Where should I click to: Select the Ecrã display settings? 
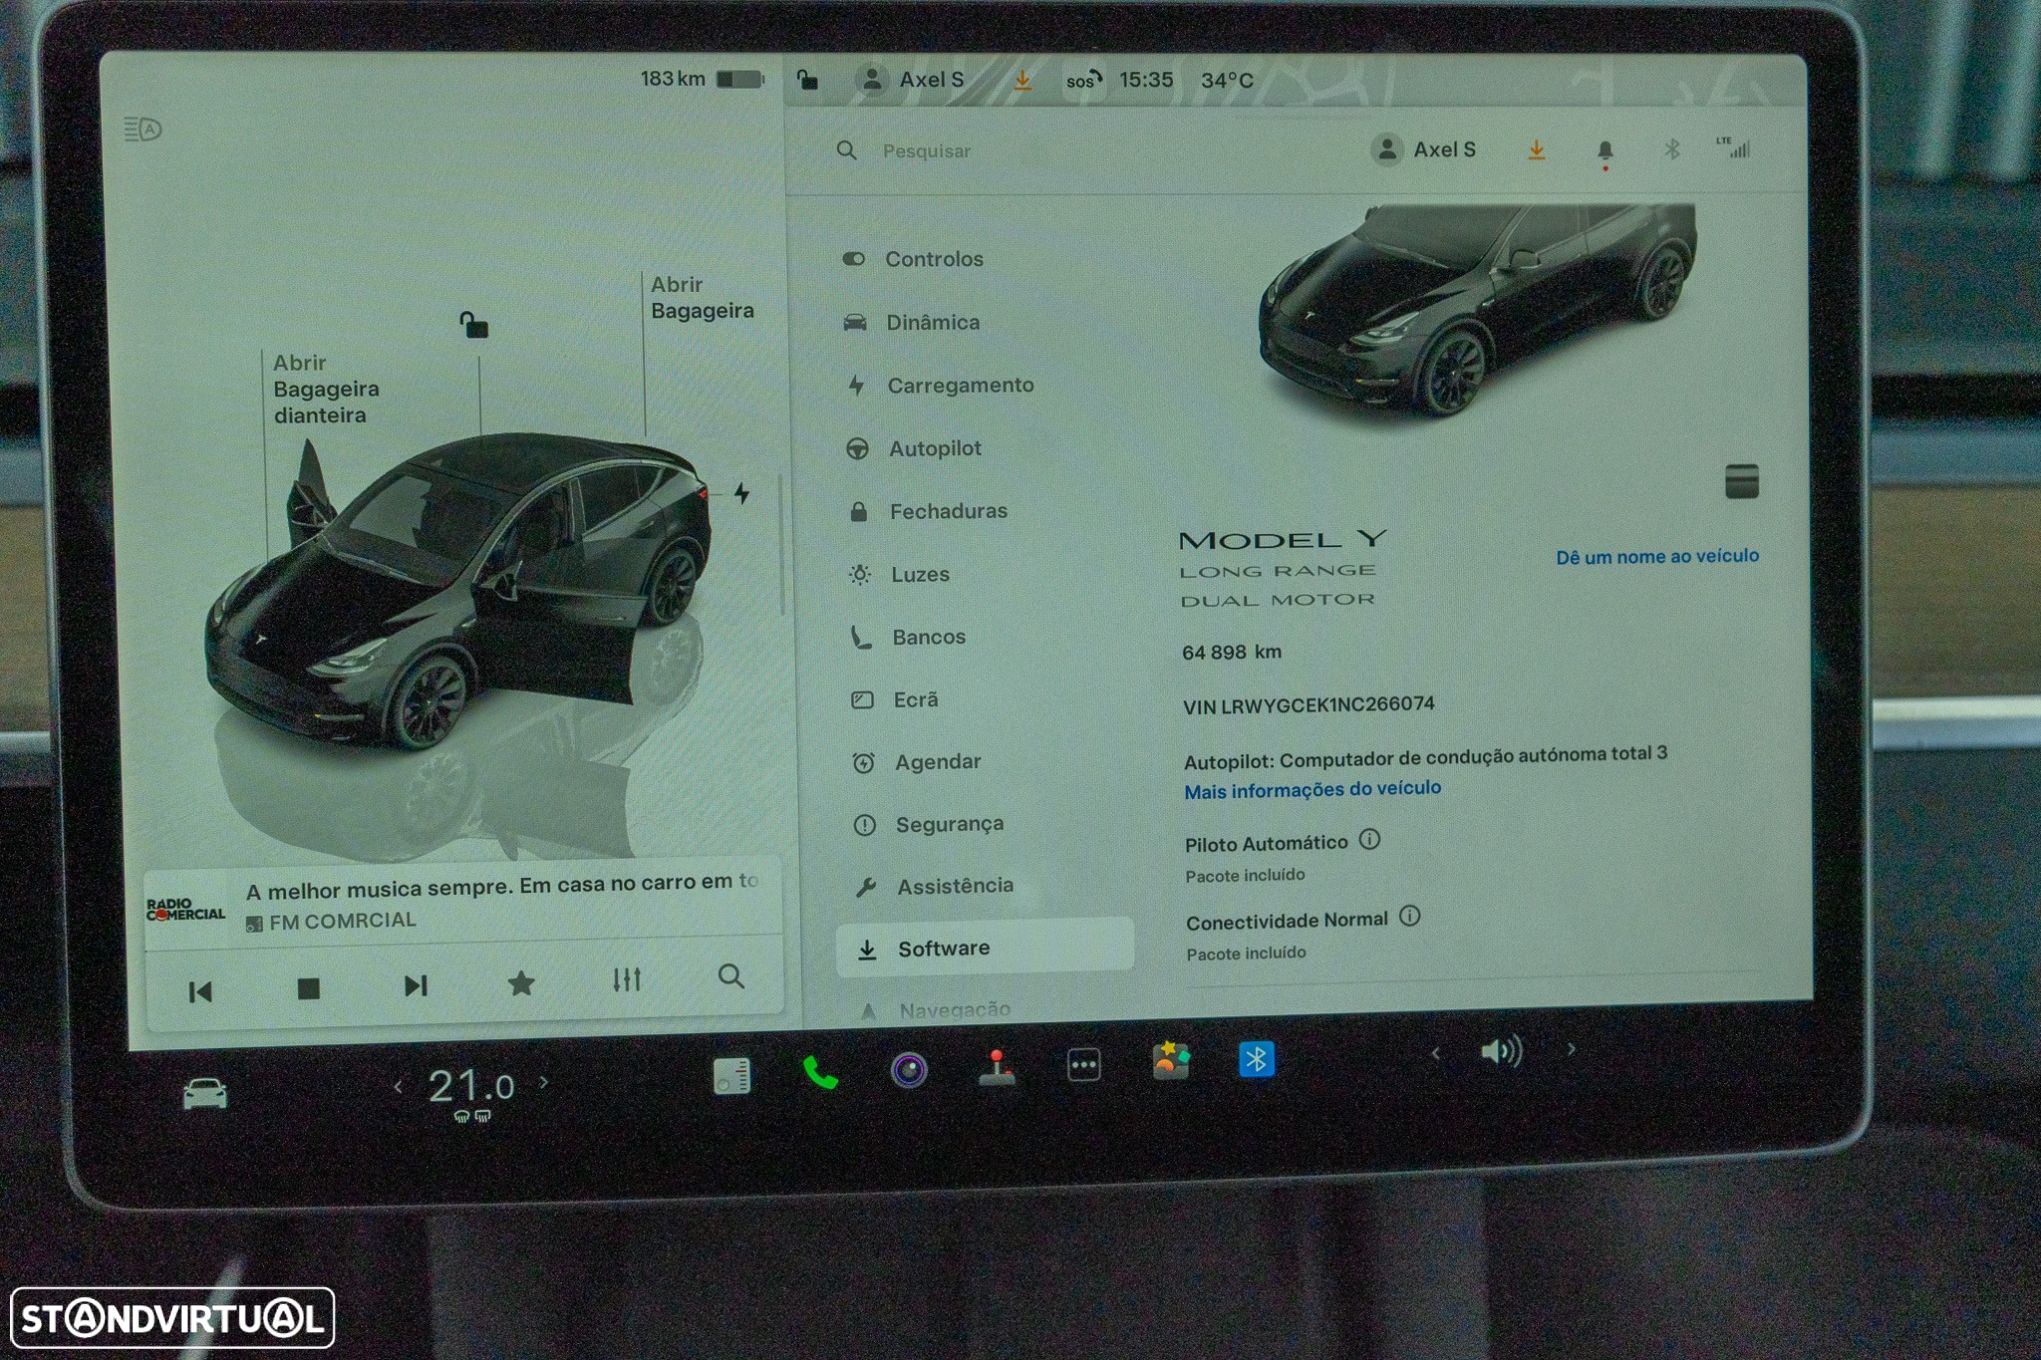[x=895, y=700]
